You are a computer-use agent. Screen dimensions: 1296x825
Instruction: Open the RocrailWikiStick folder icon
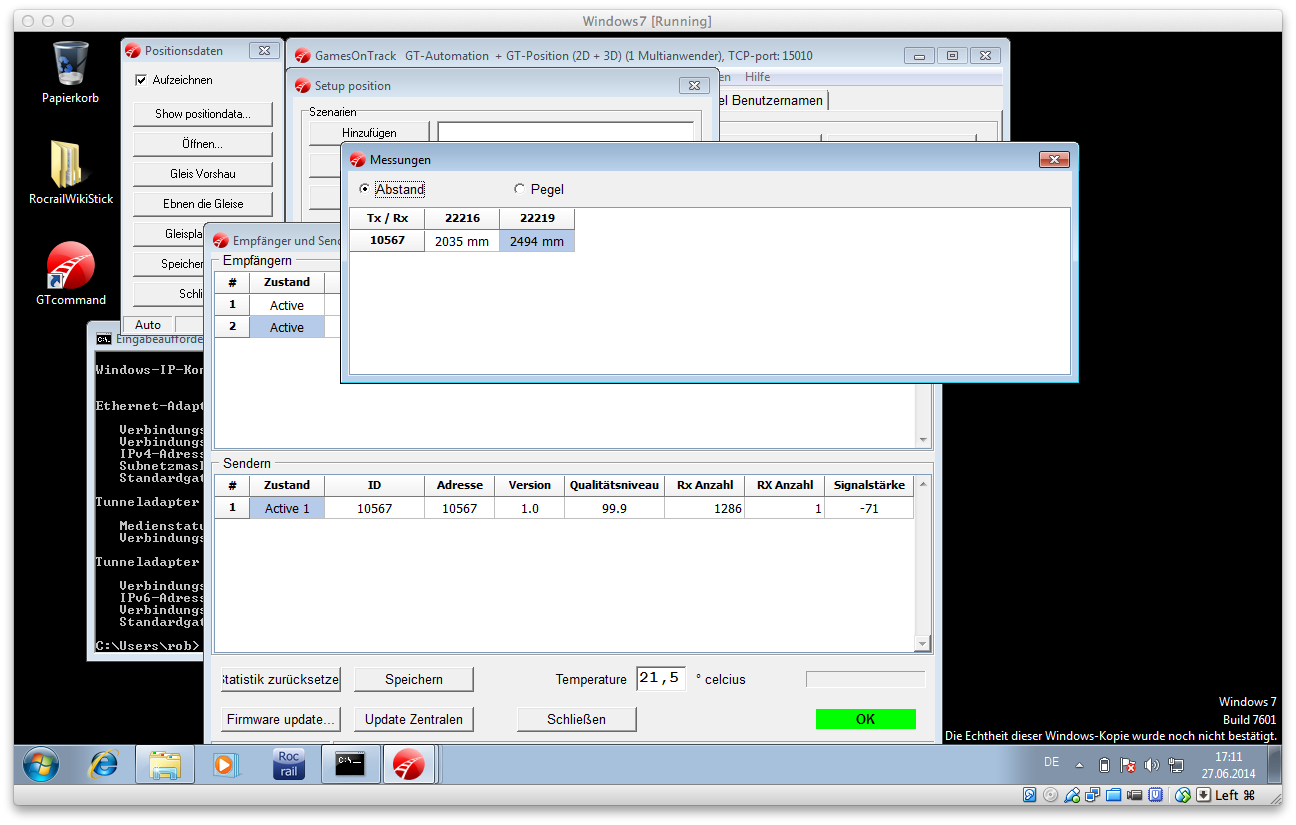click(x=70, y=165)
